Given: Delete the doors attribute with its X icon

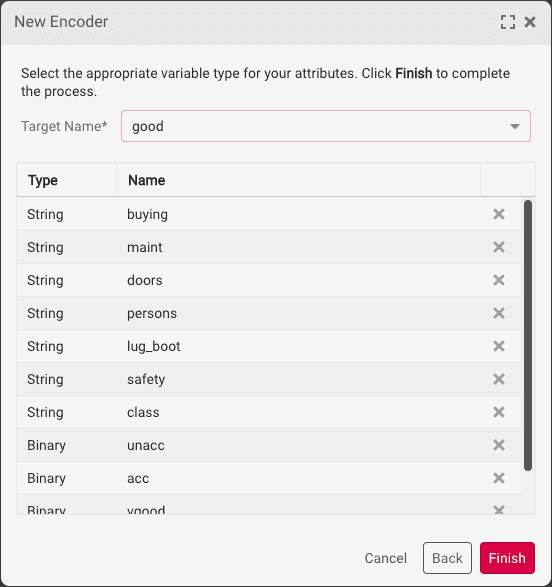Looking at the screenshot, I should (x=498, y=280).
